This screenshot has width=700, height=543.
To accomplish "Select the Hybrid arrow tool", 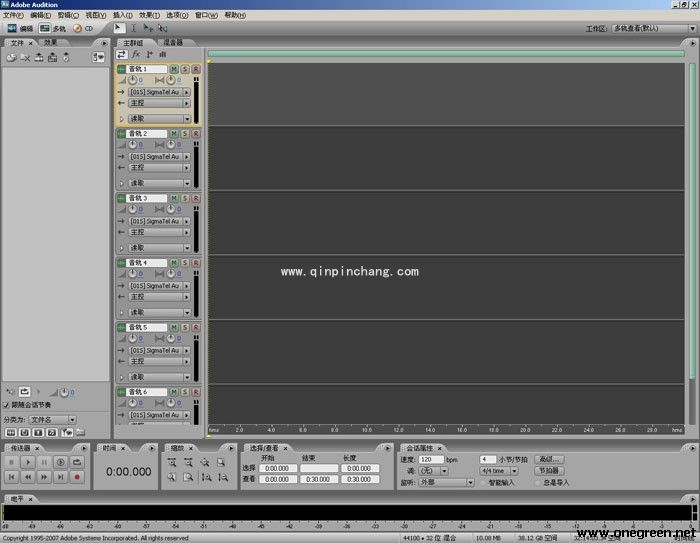I will [x=118, y=28].
